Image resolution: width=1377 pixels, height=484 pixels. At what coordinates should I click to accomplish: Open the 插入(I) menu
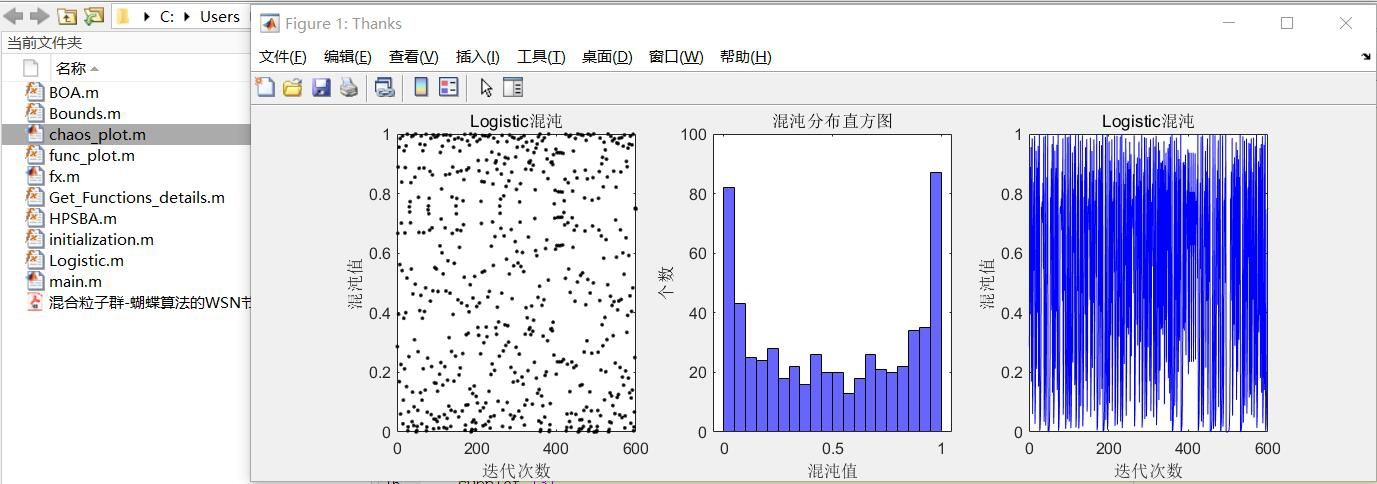pyautogui.click(x=478, y=57)
